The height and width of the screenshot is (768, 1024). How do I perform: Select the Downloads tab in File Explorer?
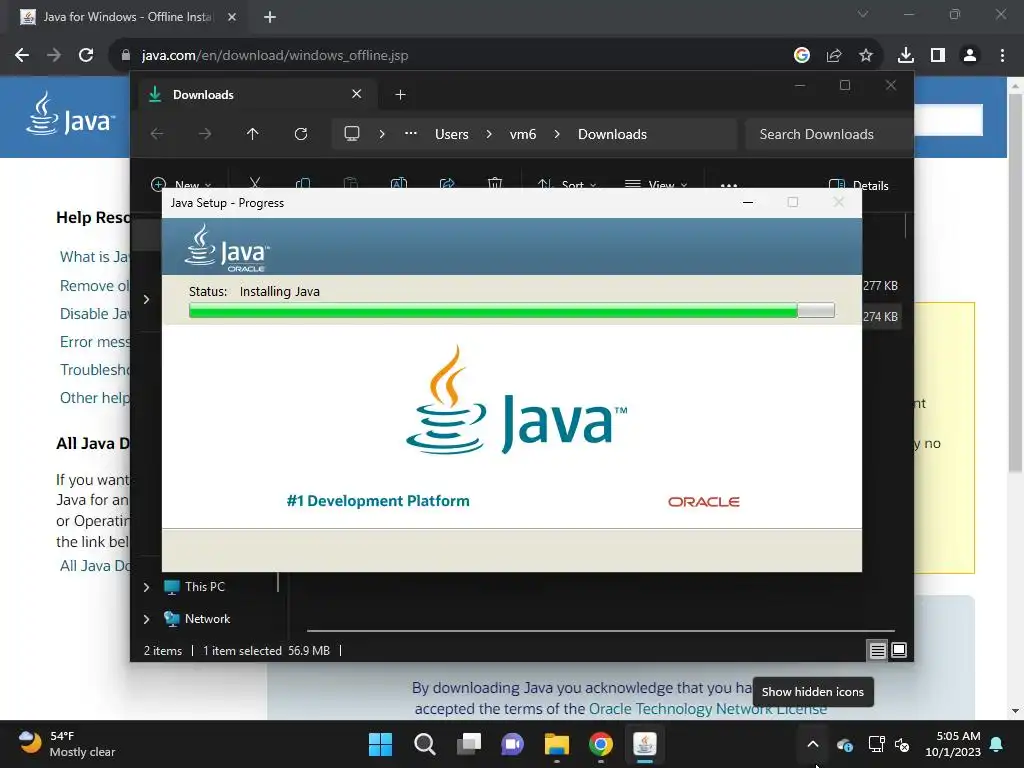click(x=258, y=95)
